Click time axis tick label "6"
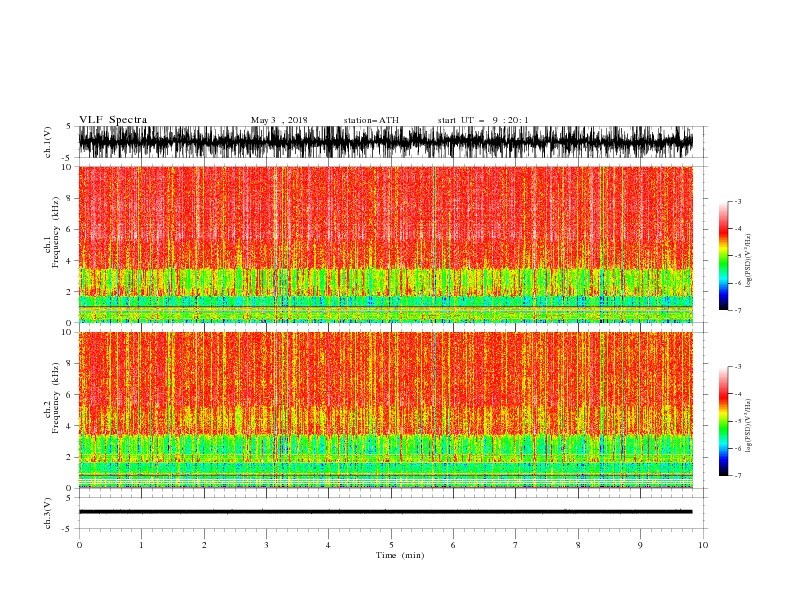792x612 pixels. [453, 545]
